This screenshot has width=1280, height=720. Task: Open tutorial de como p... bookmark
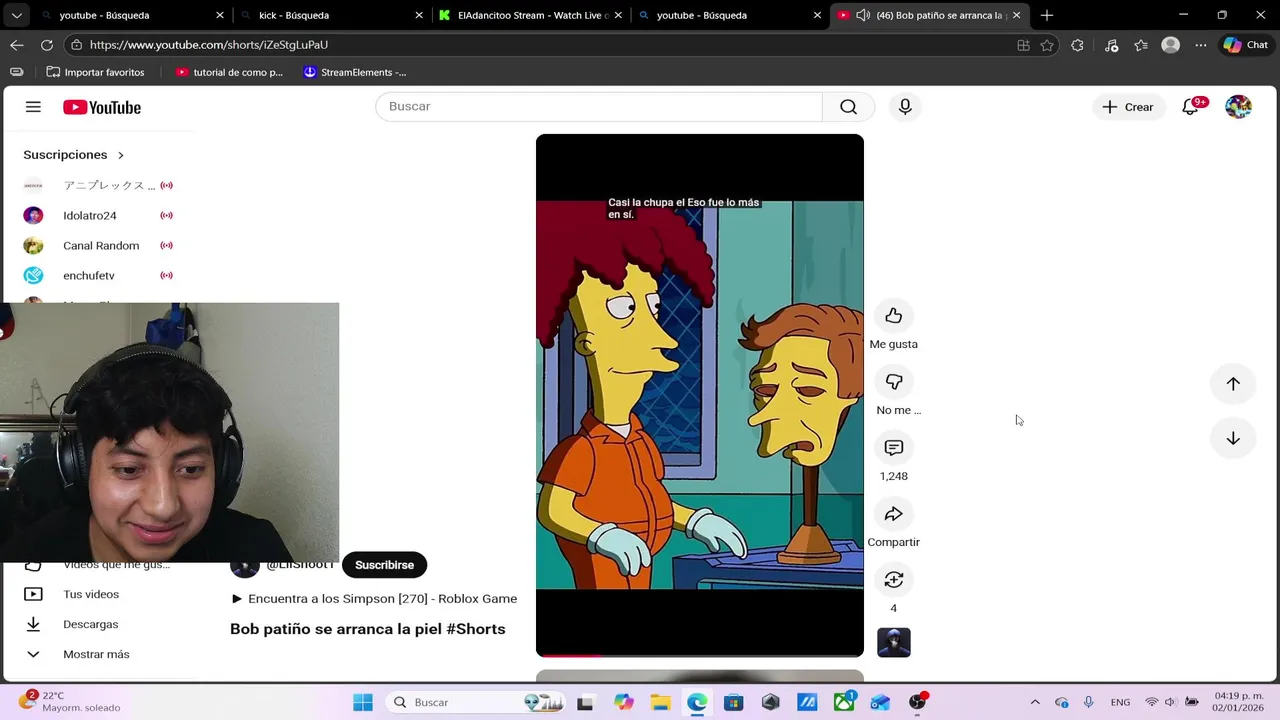229,72
